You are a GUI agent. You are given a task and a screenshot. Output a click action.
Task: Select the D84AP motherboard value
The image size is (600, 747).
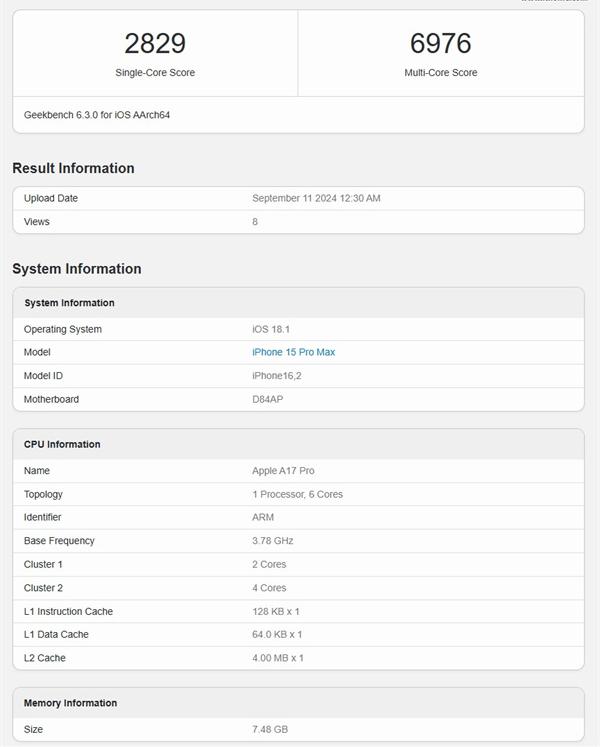(270, 399)
